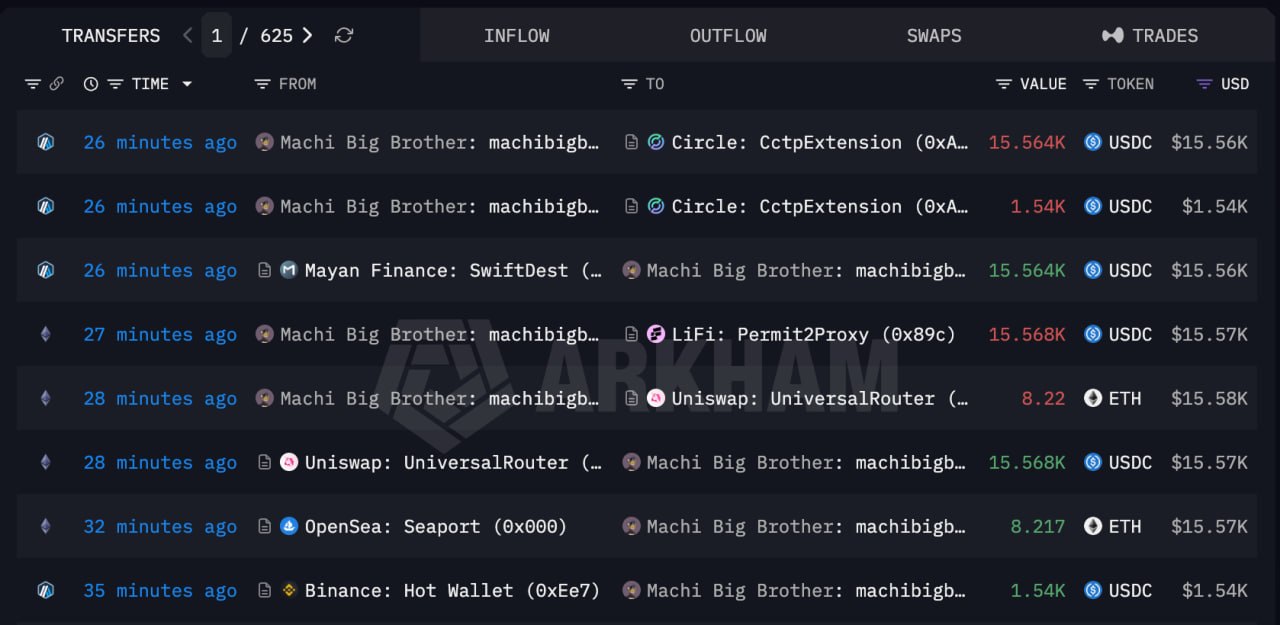Open the 32 minutes ago transaction link

click(x=160, y=526)
